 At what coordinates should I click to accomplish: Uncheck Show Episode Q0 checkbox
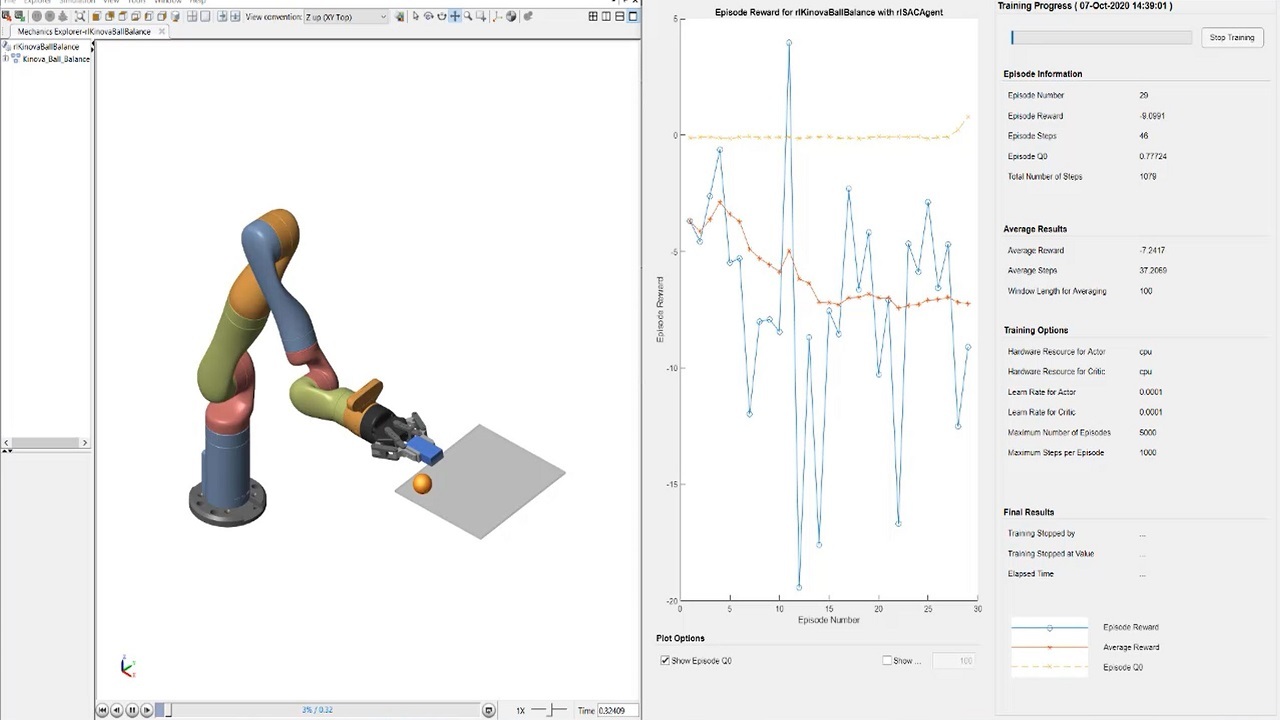click(x=665, y=661)
